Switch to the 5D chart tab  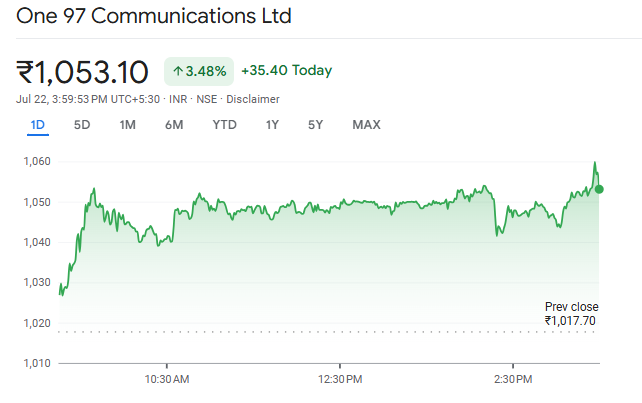click(82, 125)
